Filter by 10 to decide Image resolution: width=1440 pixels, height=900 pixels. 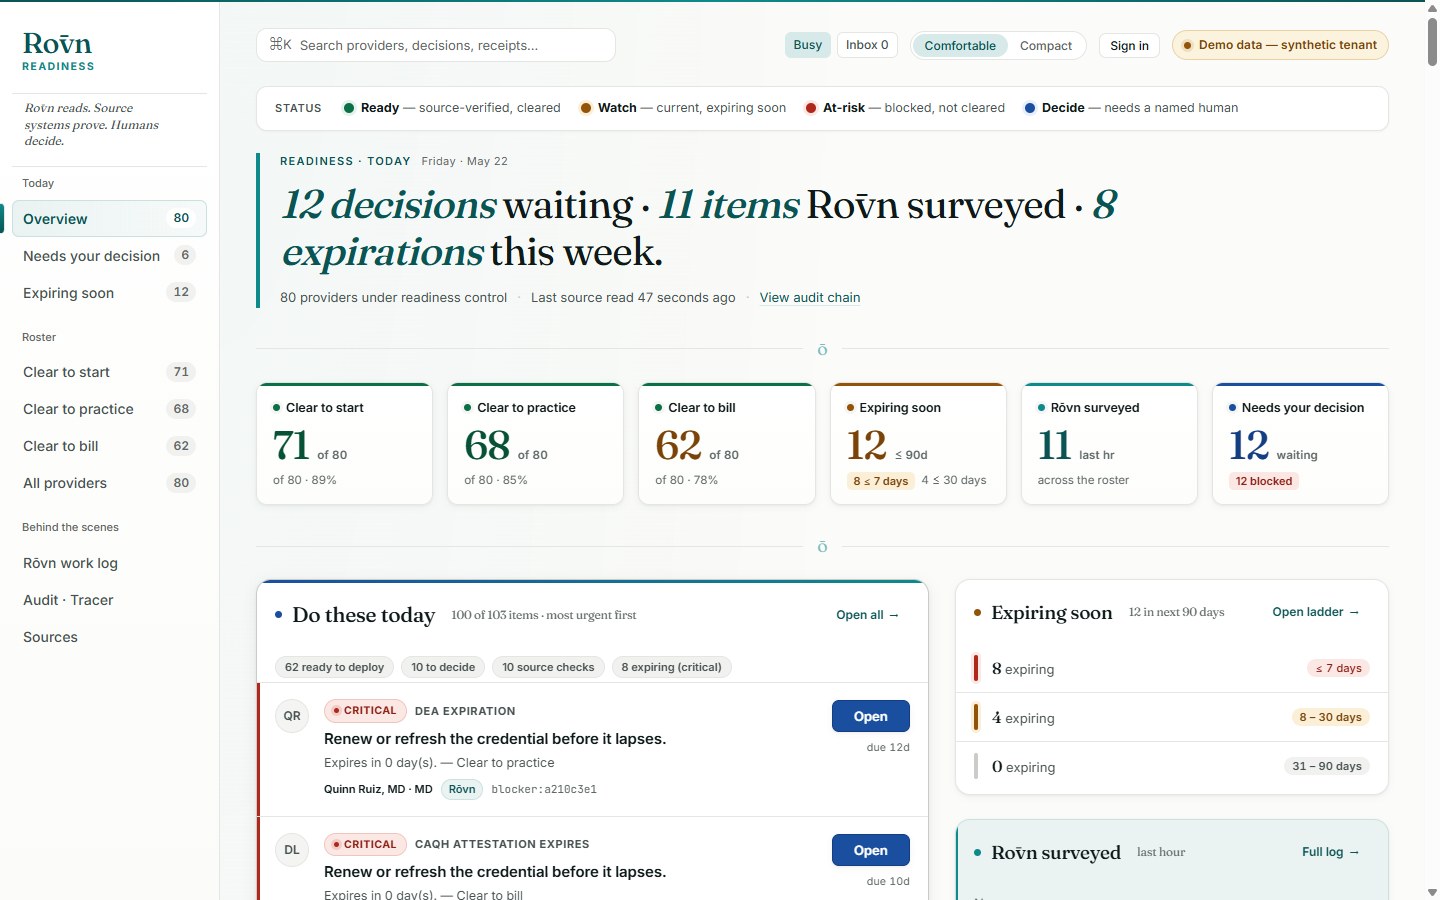443,667
